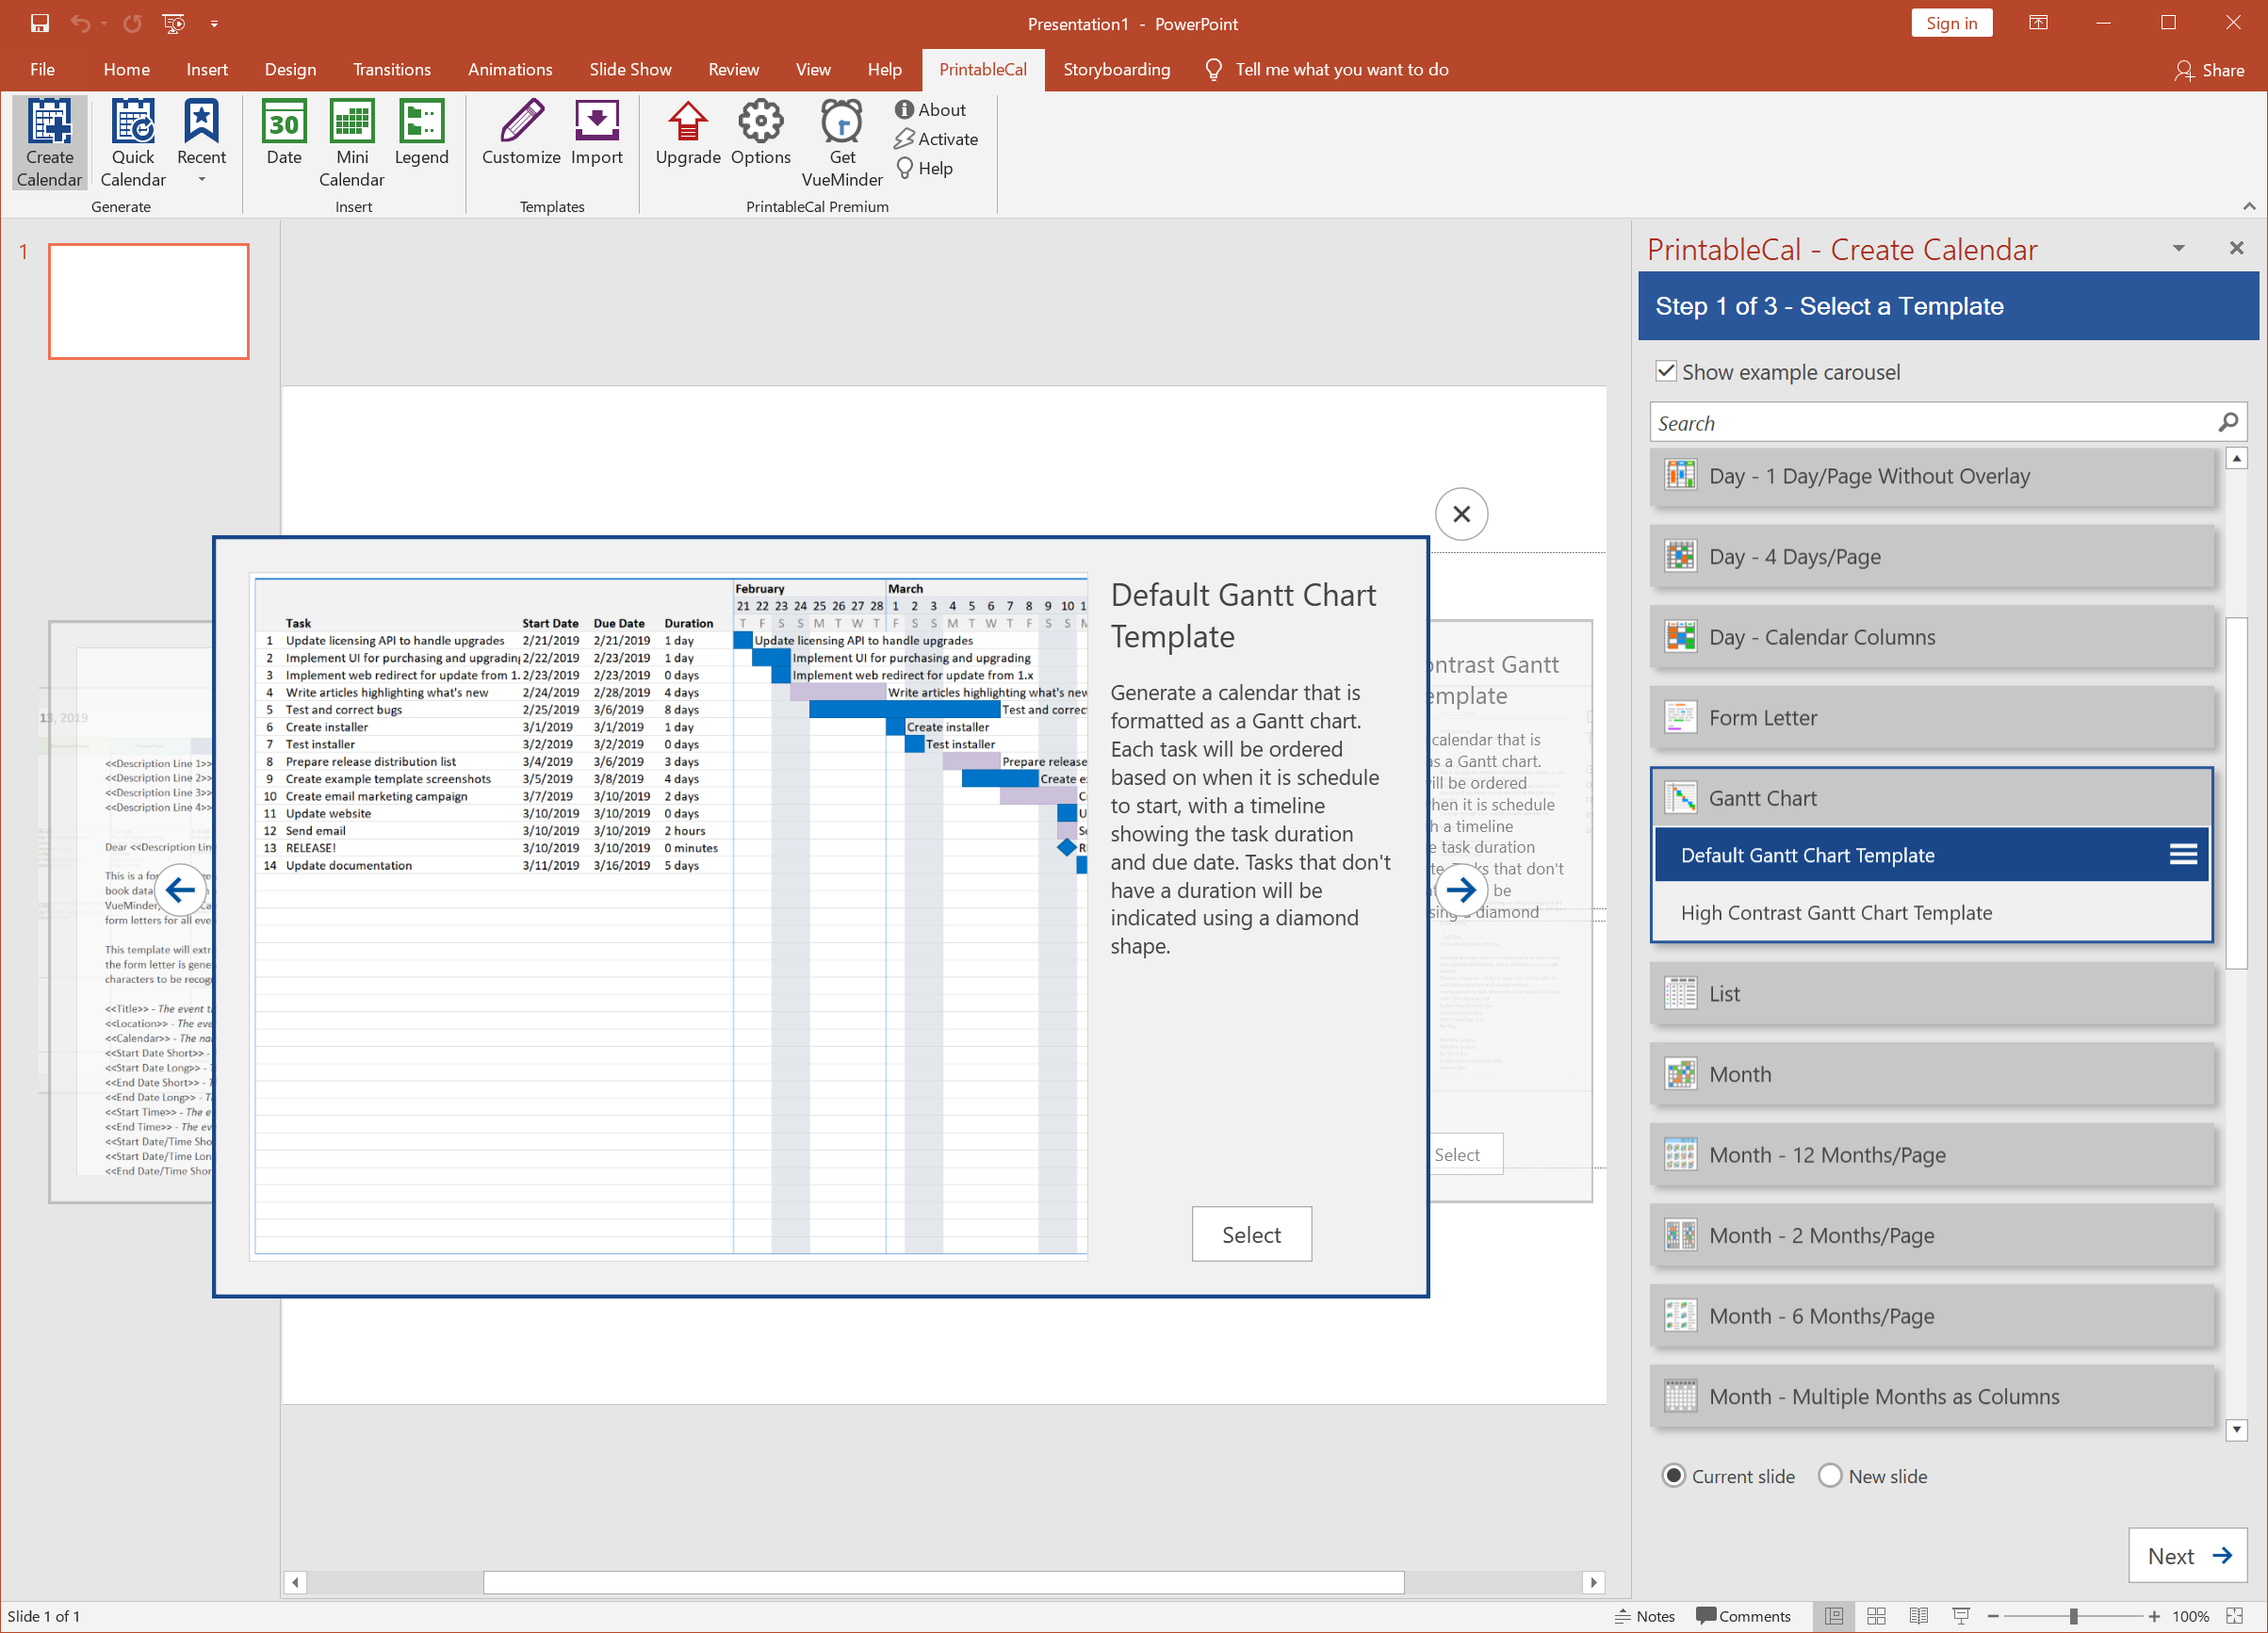This screenshot has height=1633, width=2268.
Task: Collapse the ribbon
Action: click(x=2249, y=206)
